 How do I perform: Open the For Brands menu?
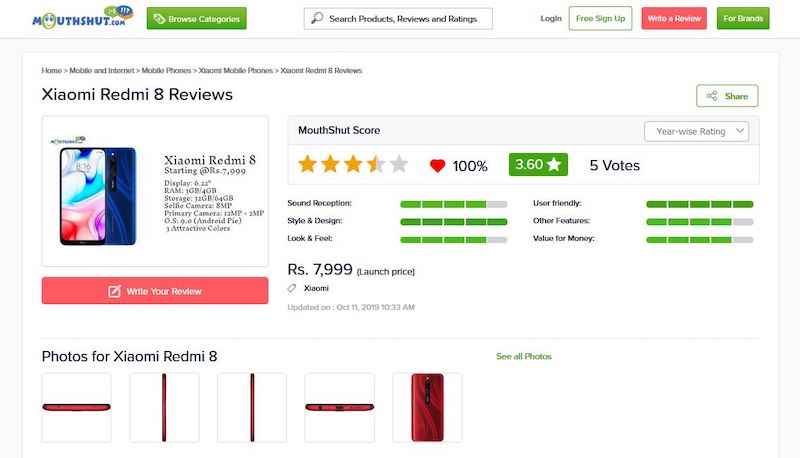[743, 18]
